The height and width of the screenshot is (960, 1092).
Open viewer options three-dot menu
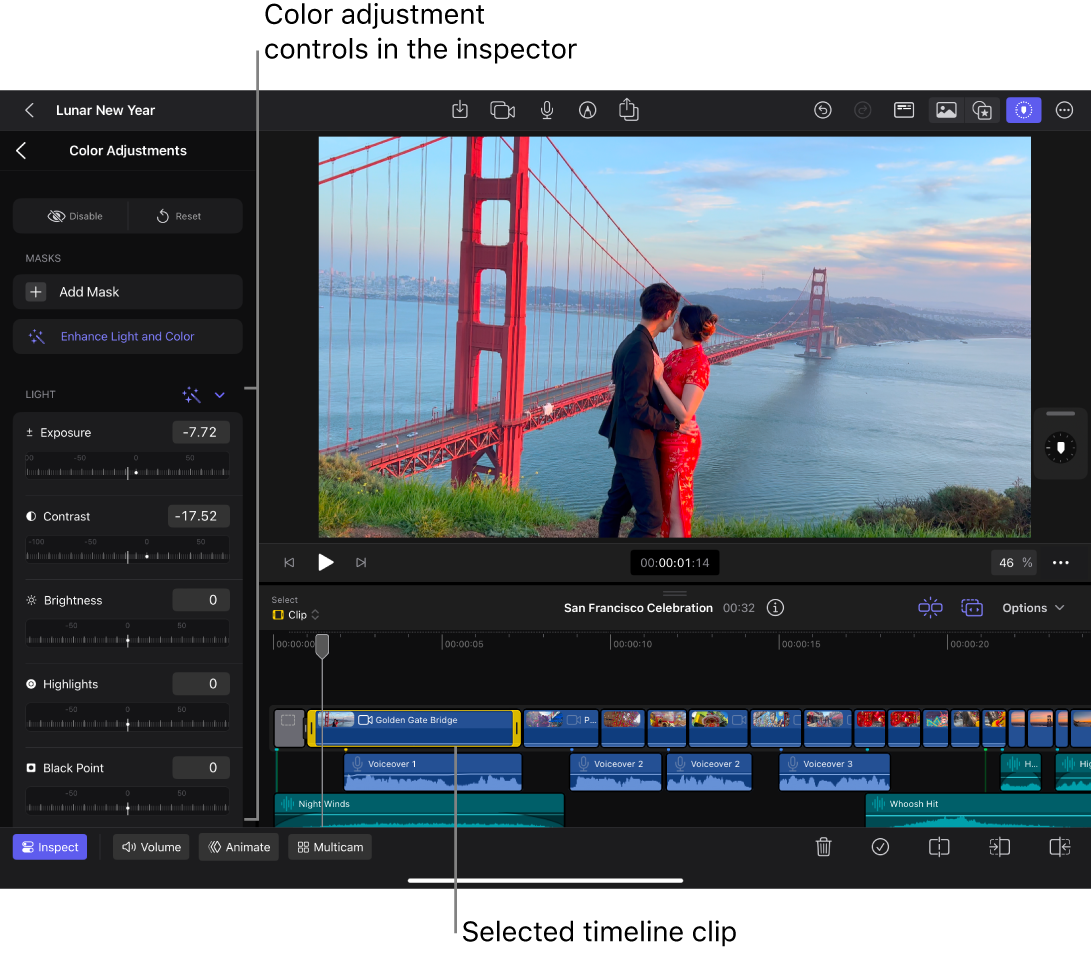coord(1060,563)
